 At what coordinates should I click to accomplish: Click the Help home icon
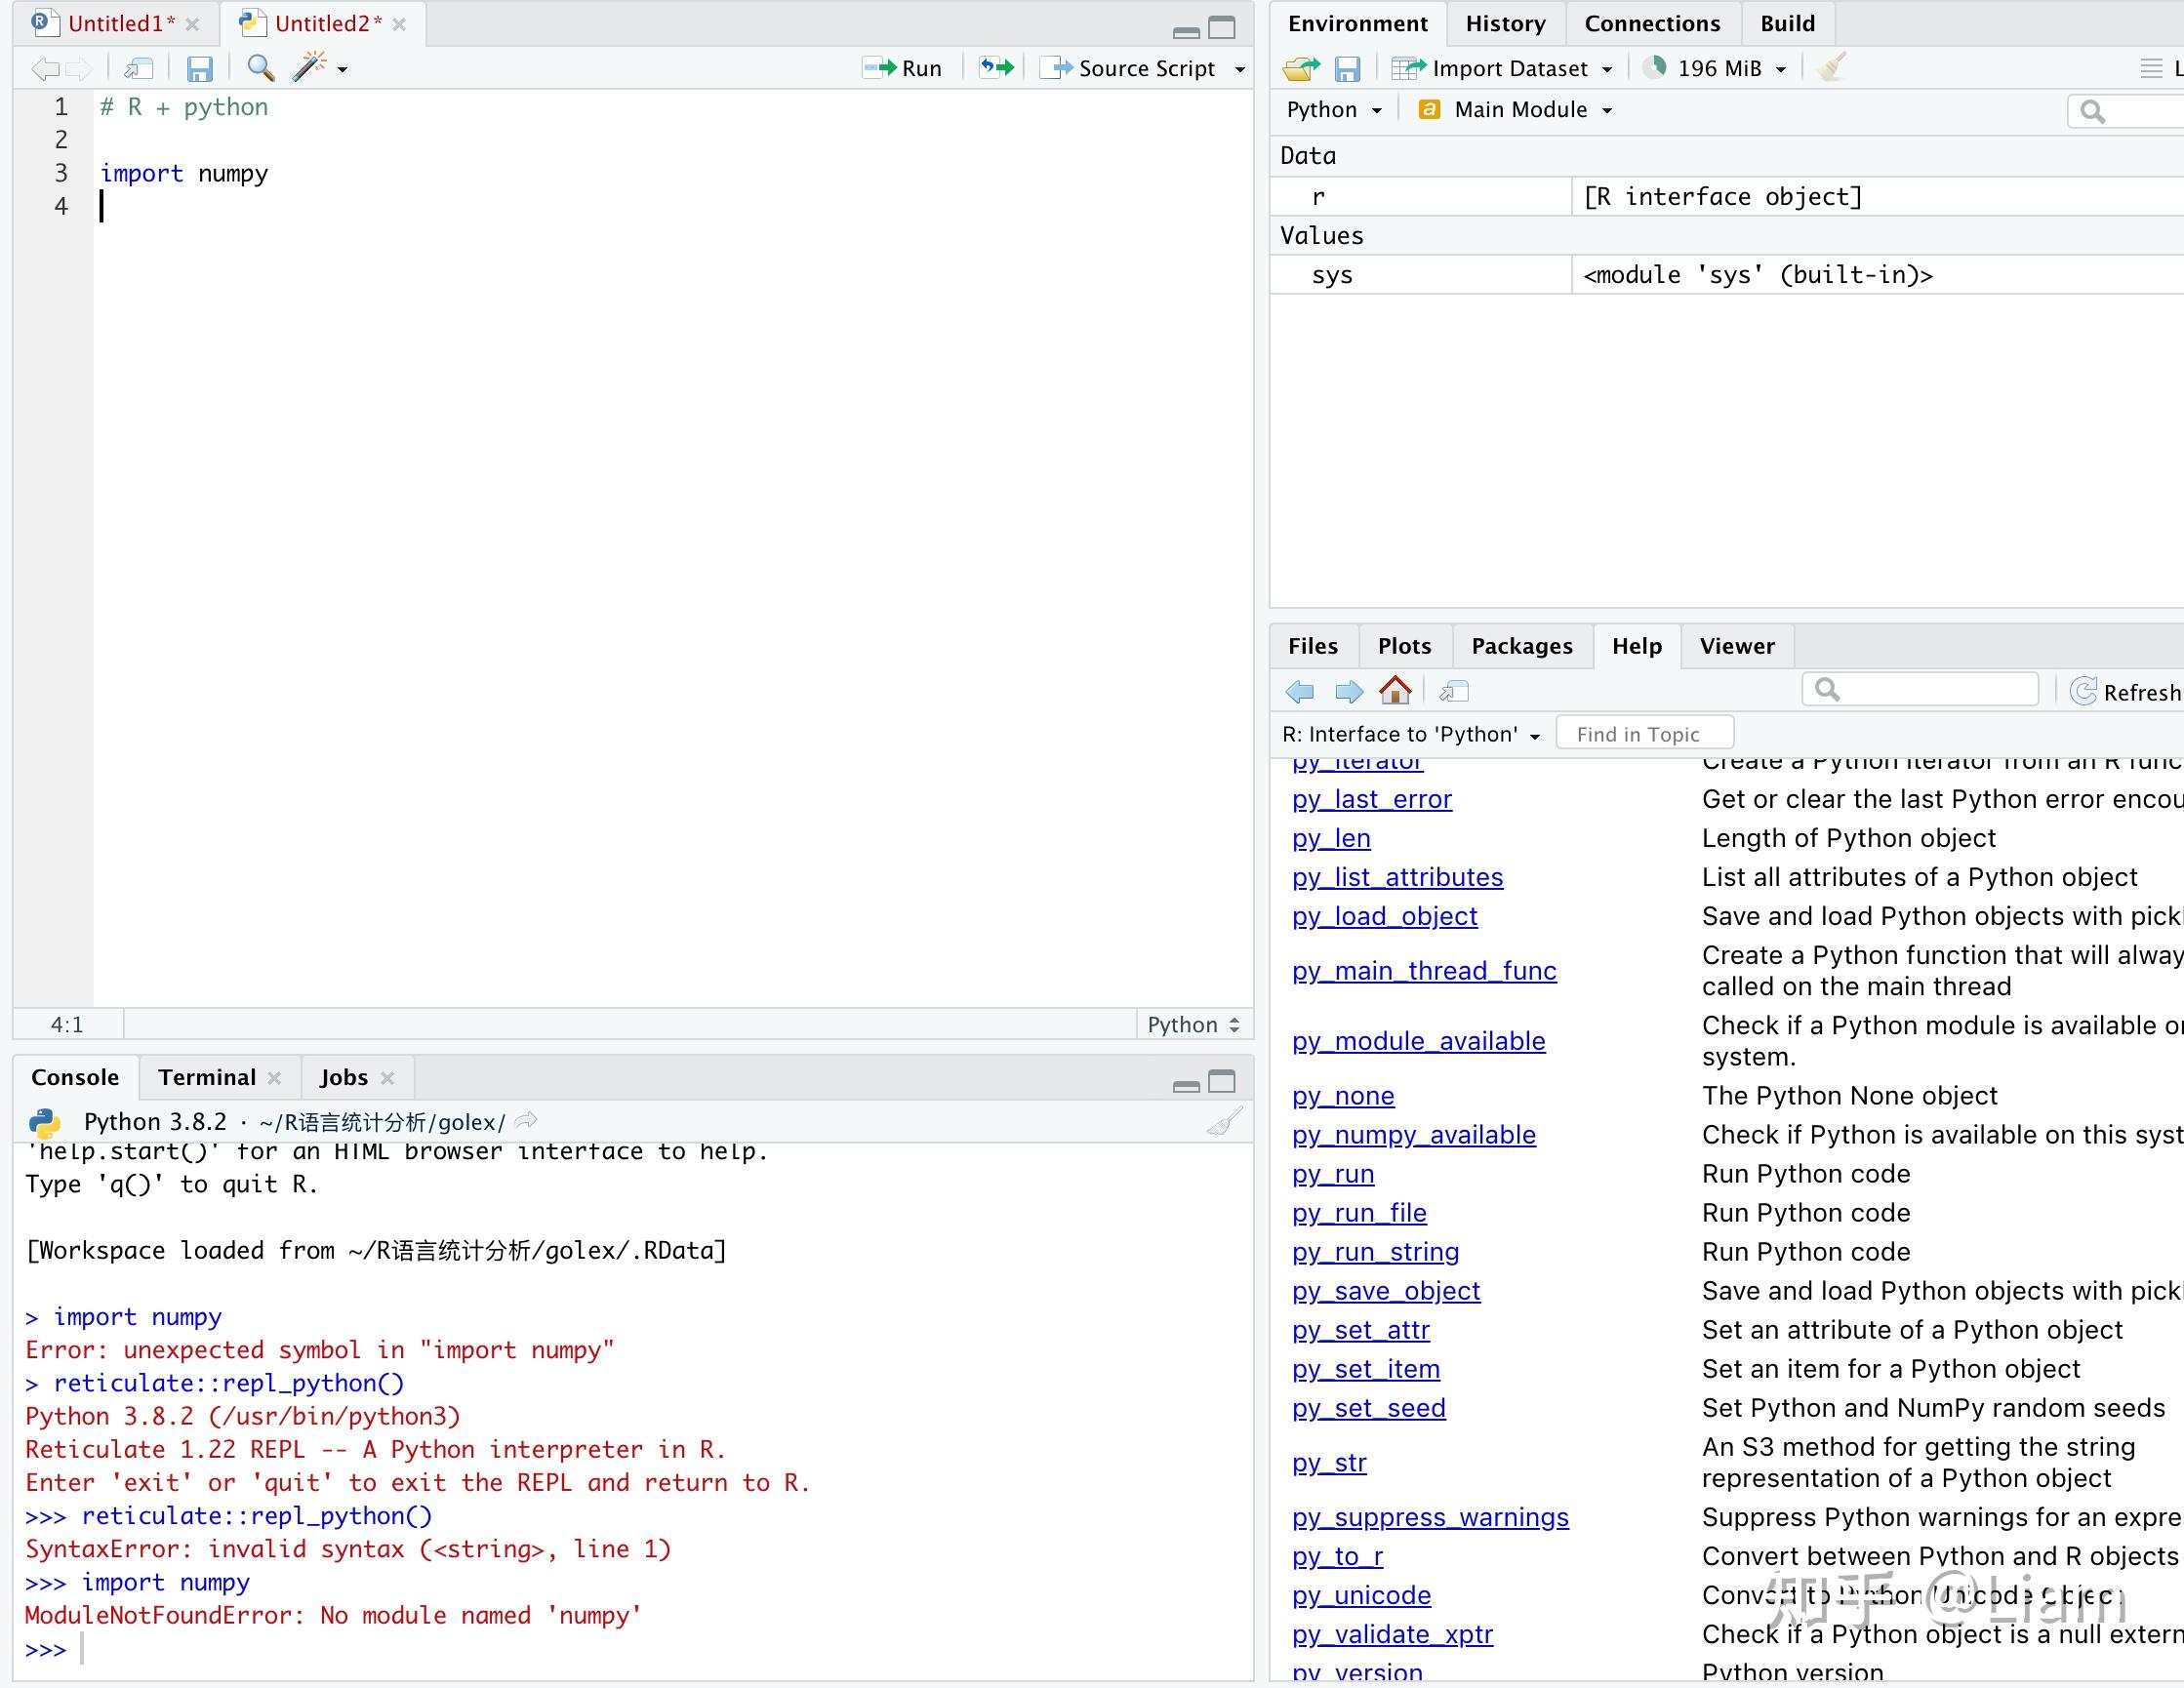click(x=1396, y=690)
